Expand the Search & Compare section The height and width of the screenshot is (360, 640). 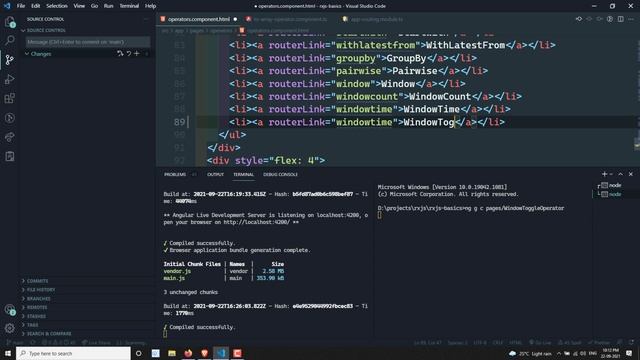click(49, 334)
